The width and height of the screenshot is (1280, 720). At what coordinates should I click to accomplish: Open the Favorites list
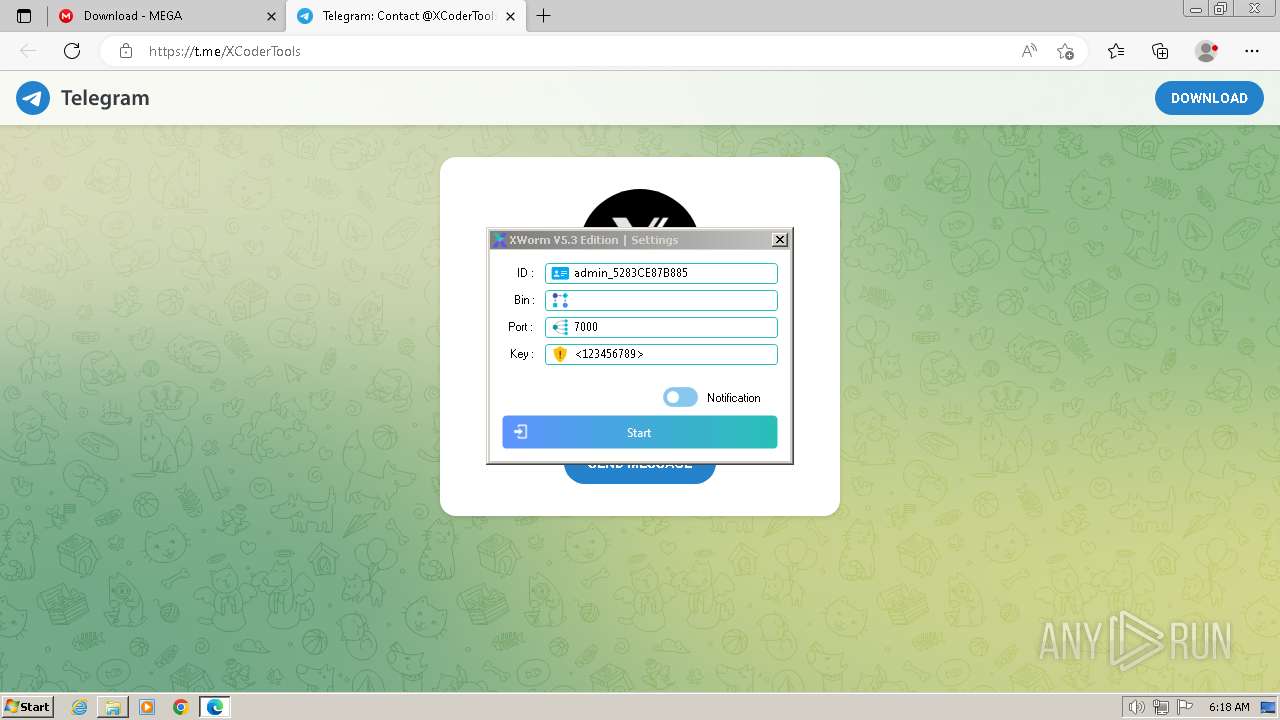pyautogui.click(x=1116, y=51)
